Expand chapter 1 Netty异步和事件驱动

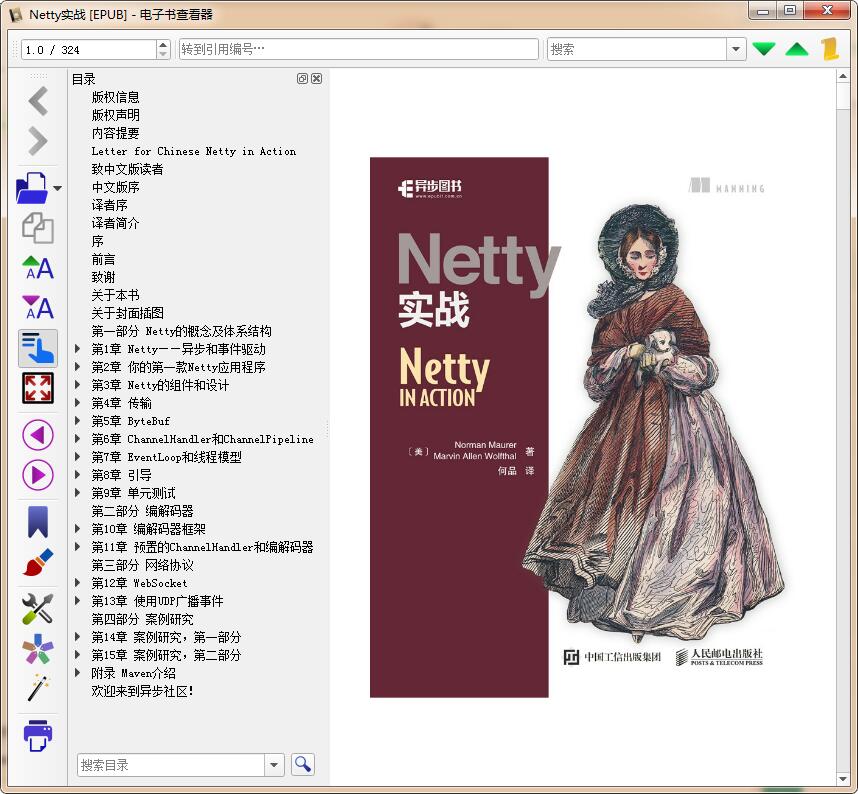click(78, 349)
